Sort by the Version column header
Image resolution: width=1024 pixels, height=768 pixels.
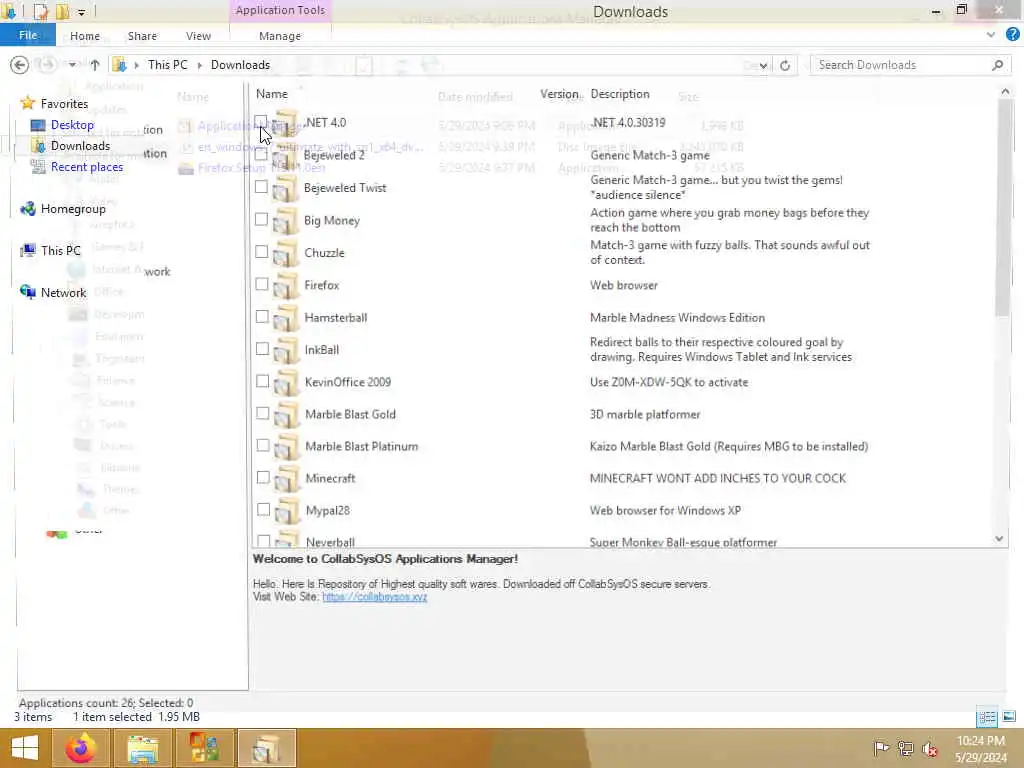tap(560, 94)
